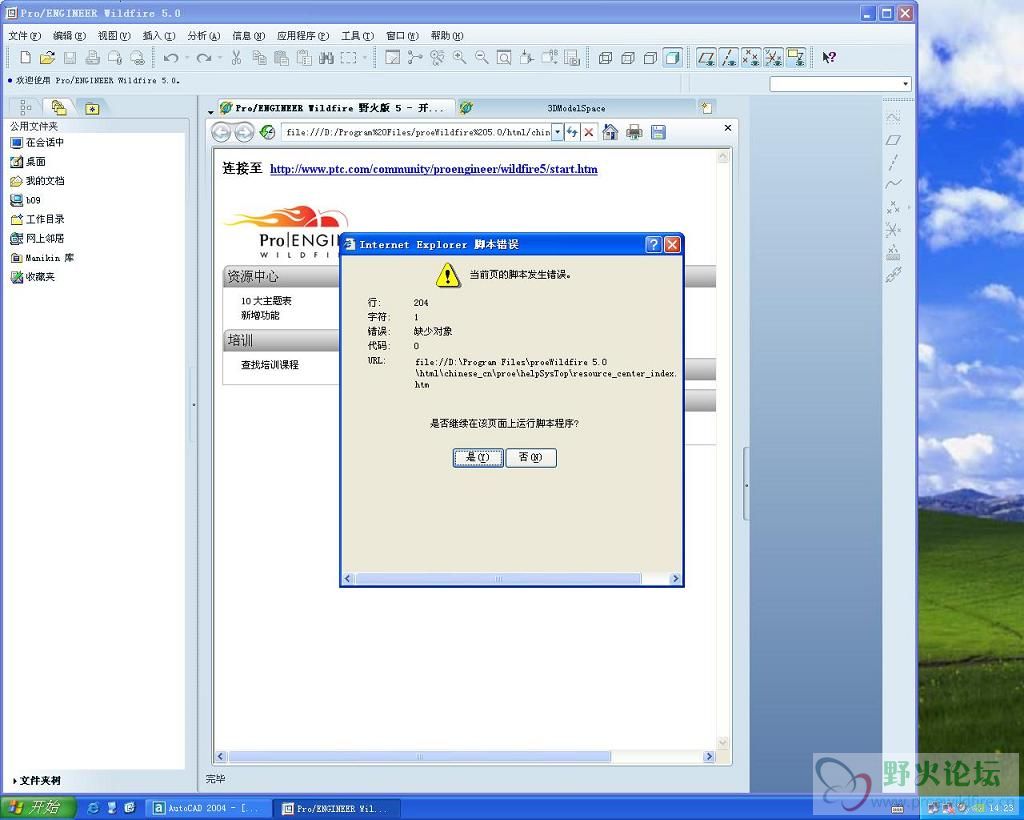Screen dimensions: 1024x820
Task: Click the Copy icon in the toolbar
Action: 259,57
